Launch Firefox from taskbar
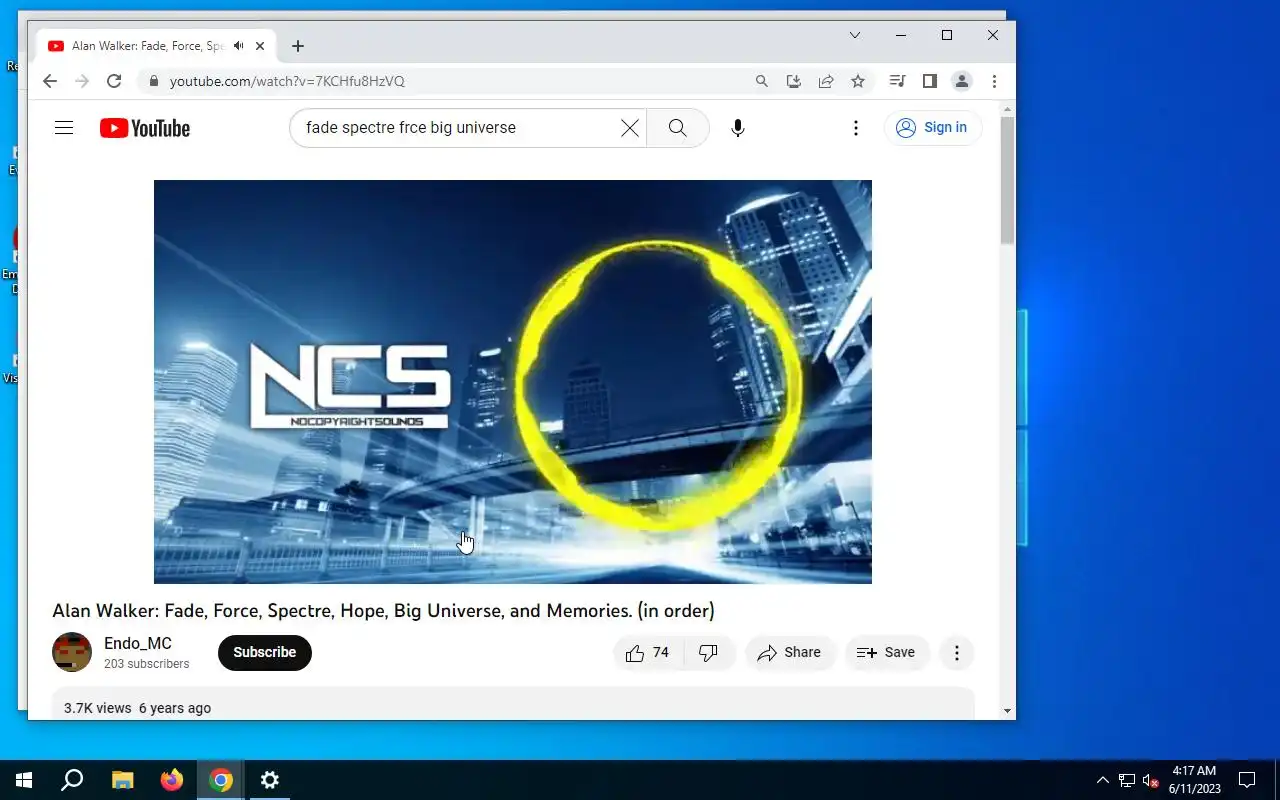Viewport: 1280px width, 800px height. [x=172, y=780]
